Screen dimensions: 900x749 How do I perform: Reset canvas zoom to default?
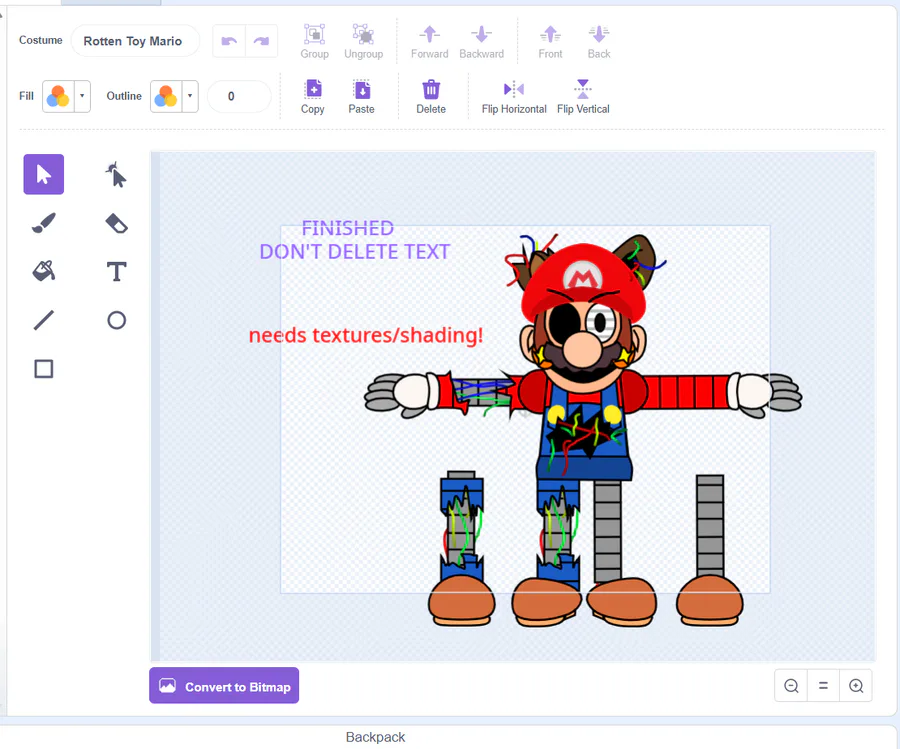point(823,685)
